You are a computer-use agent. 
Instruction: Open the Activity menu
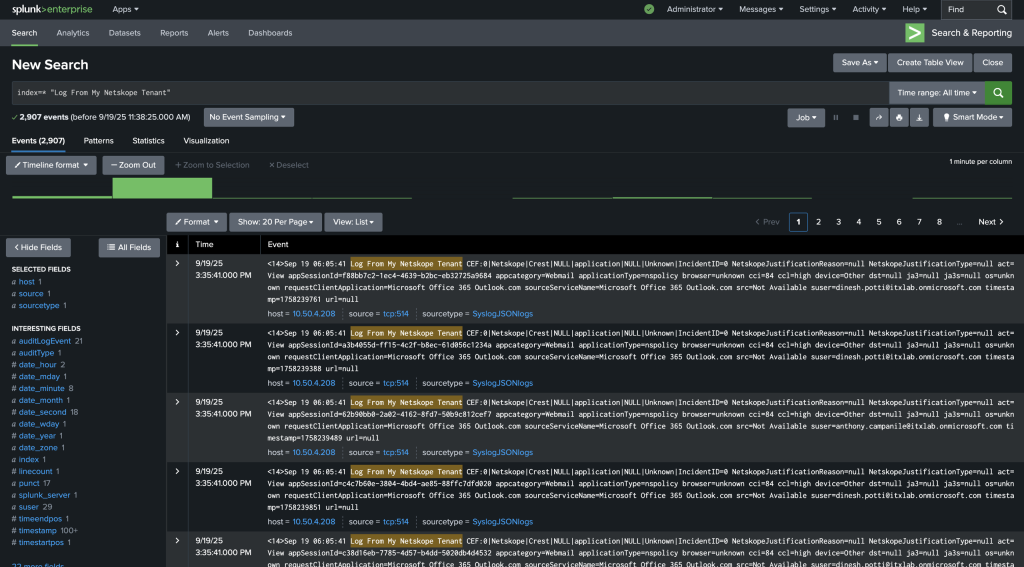pos(869,9)
